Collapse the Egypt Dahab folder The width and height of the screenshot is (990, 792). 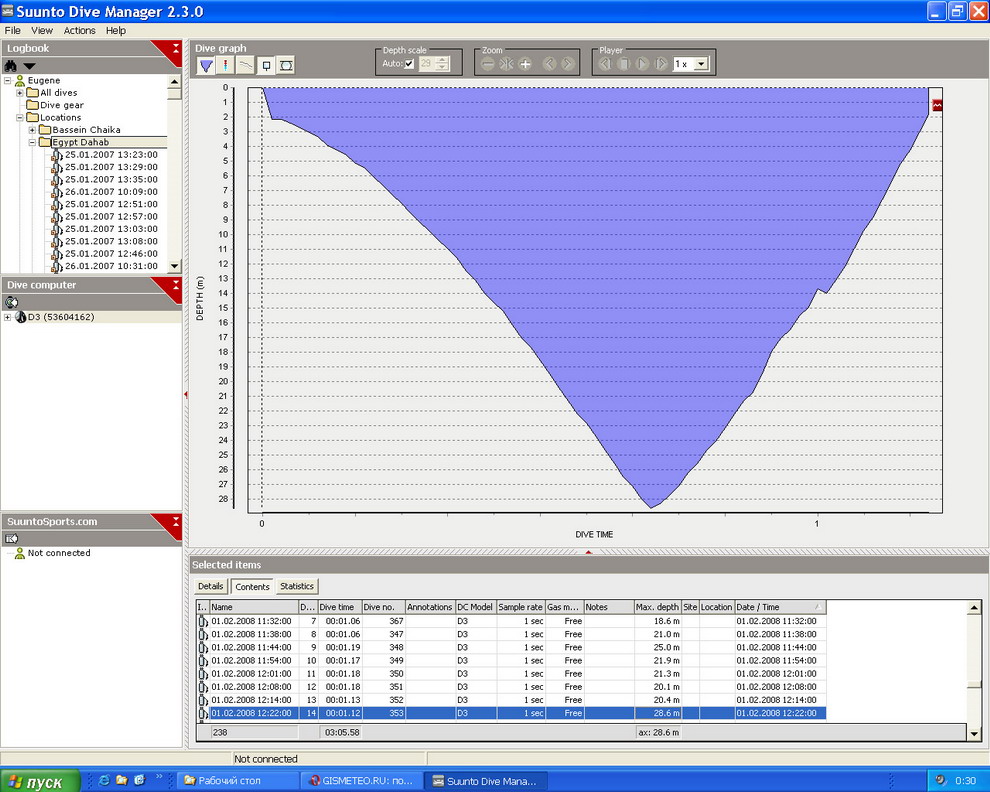32,142
